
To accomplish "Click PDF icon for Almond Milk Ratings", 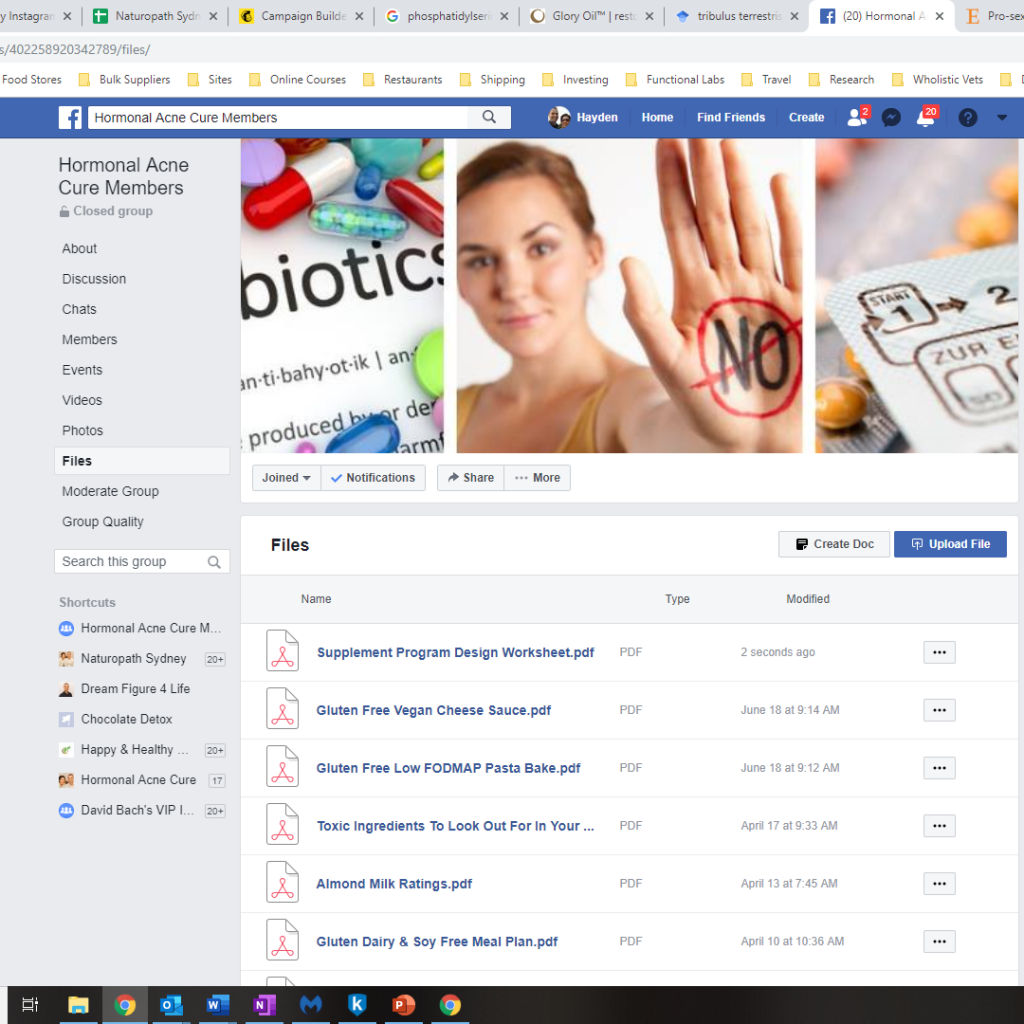I will click(282, 884).
